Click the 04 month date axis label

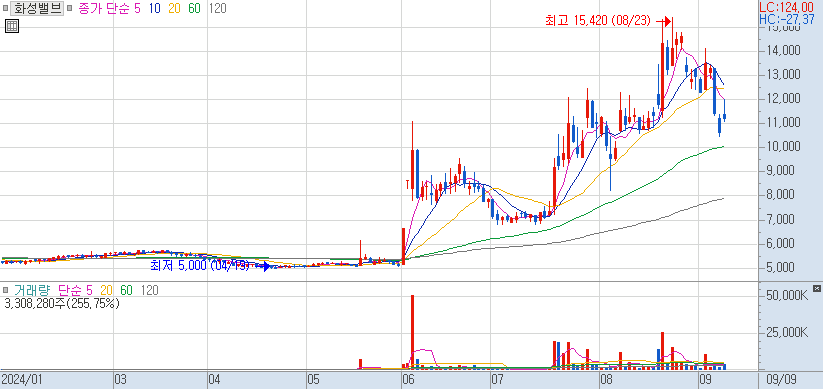click(215, 380)
